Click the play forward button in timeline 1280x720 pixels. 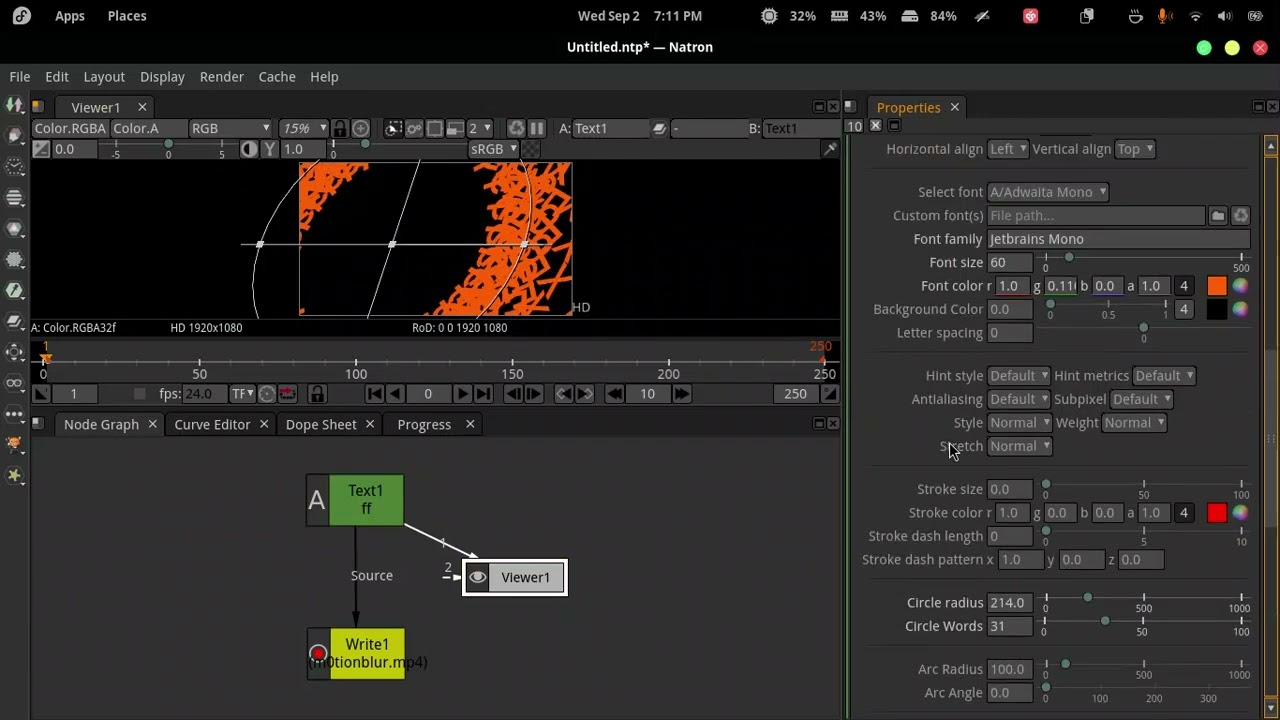pos(463,394)
